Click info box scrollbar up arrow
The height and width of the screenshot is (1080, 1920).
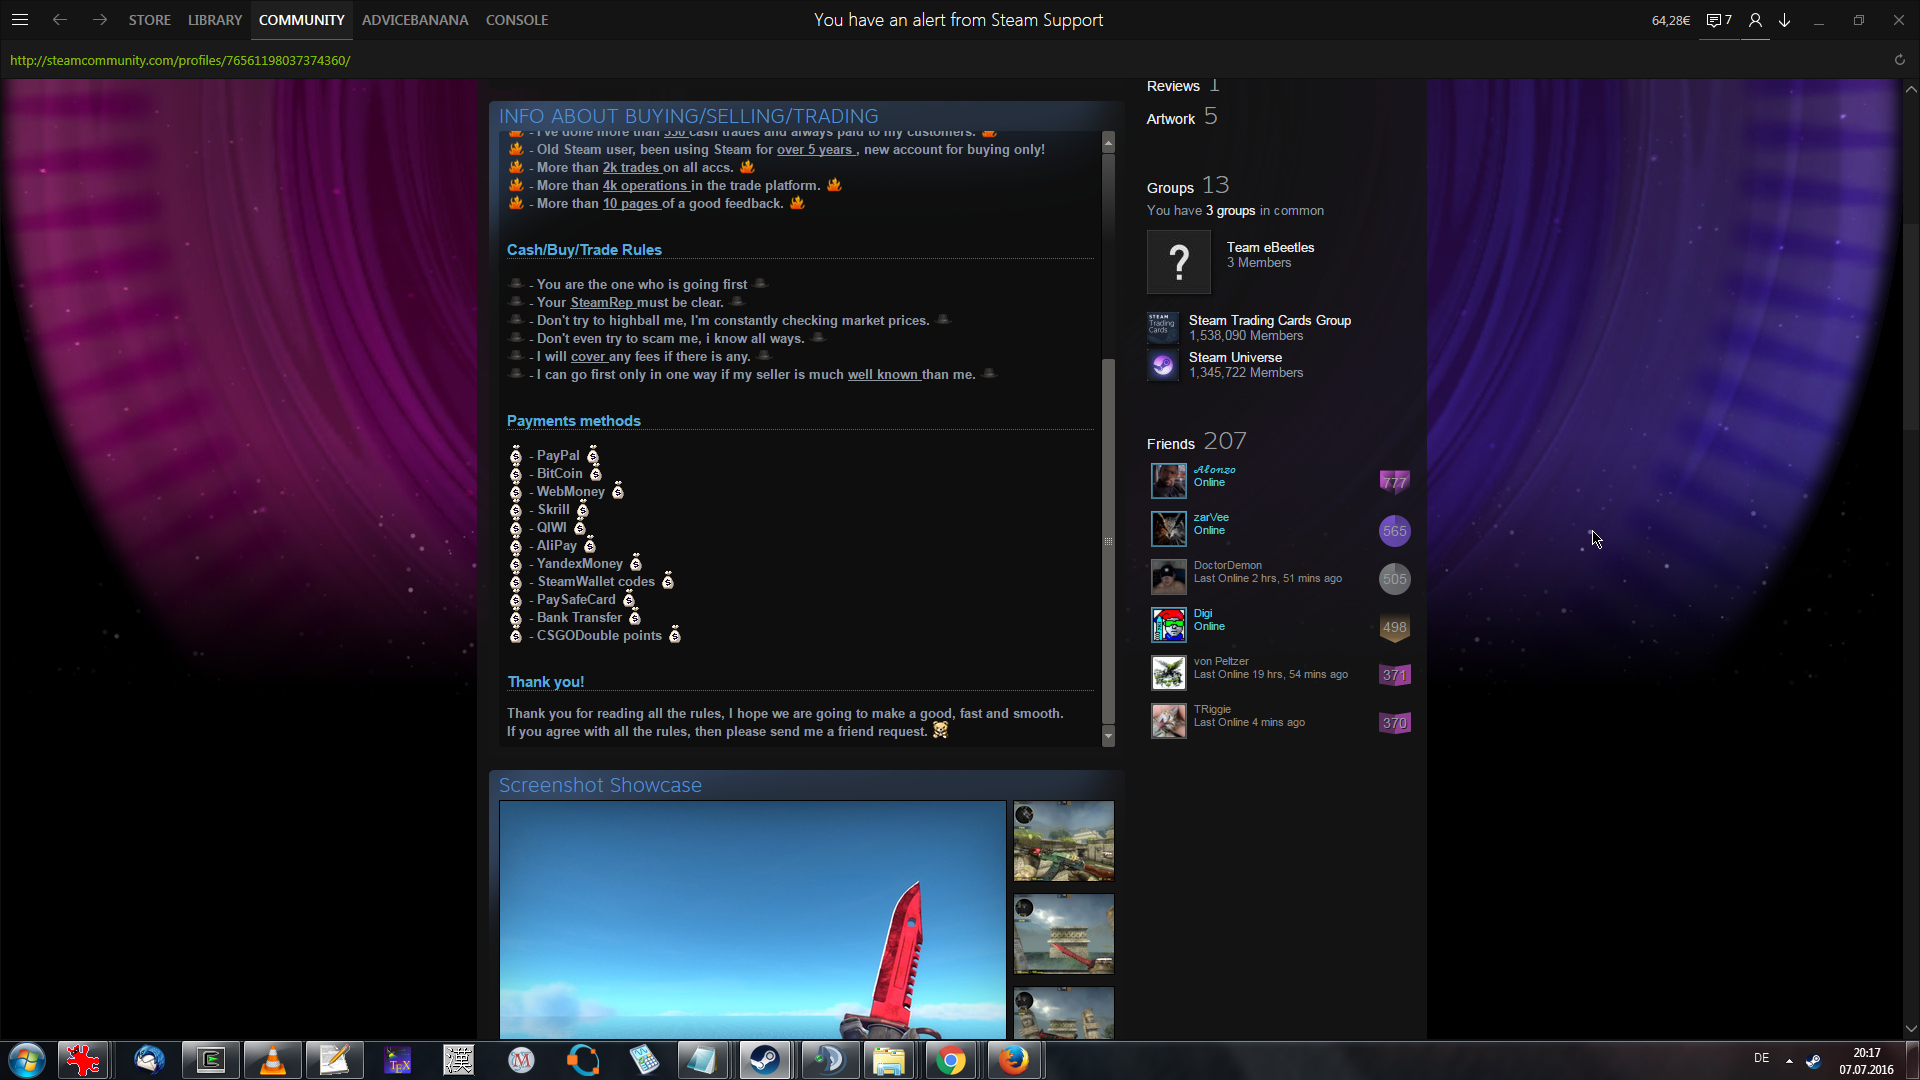pyautogui.click(x=1108, y=143)
